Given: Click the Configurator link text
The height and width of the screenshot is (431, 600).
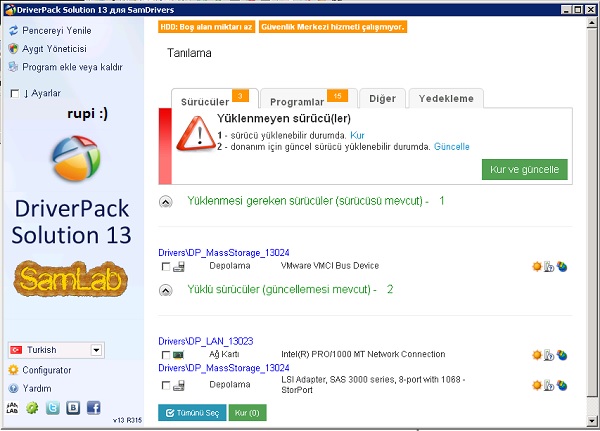Looking at the screenshot, I should click(47, 370).
